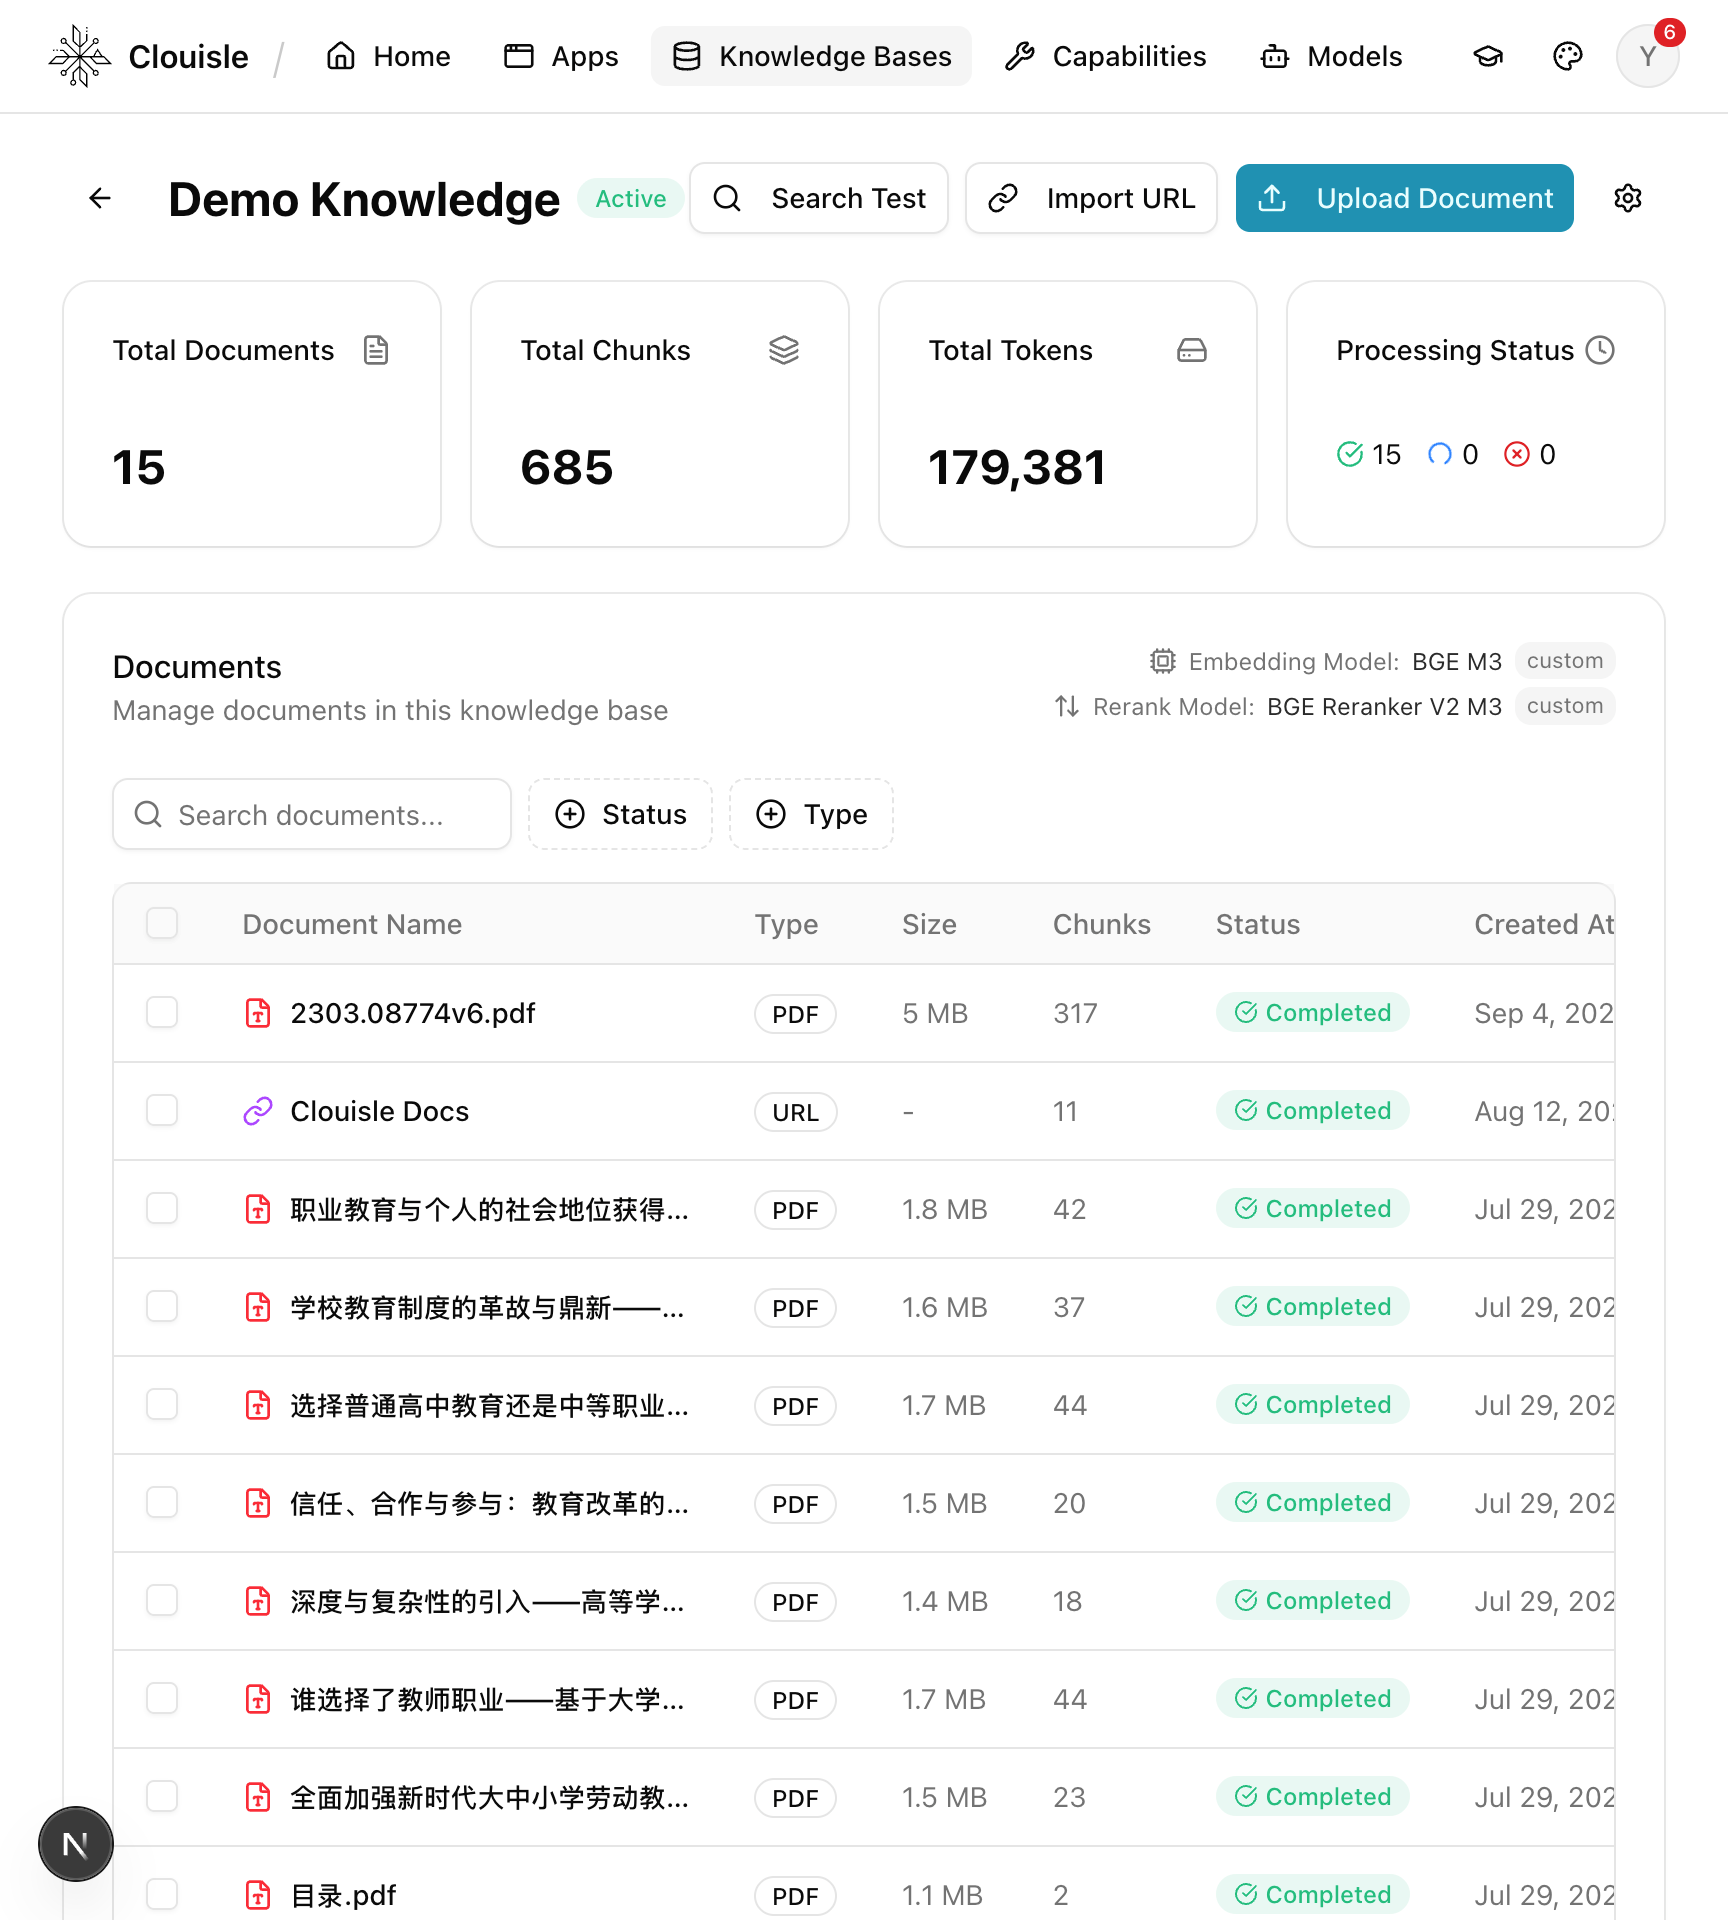1728x1920 pixels.
Task: Click the Total Chunks layers icon
Action: point(784,350)
